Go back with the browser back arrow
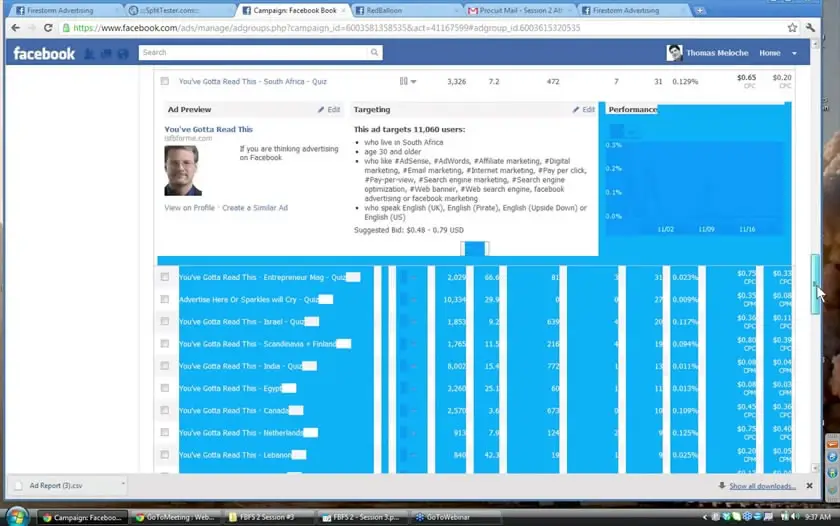 point(16,28)
